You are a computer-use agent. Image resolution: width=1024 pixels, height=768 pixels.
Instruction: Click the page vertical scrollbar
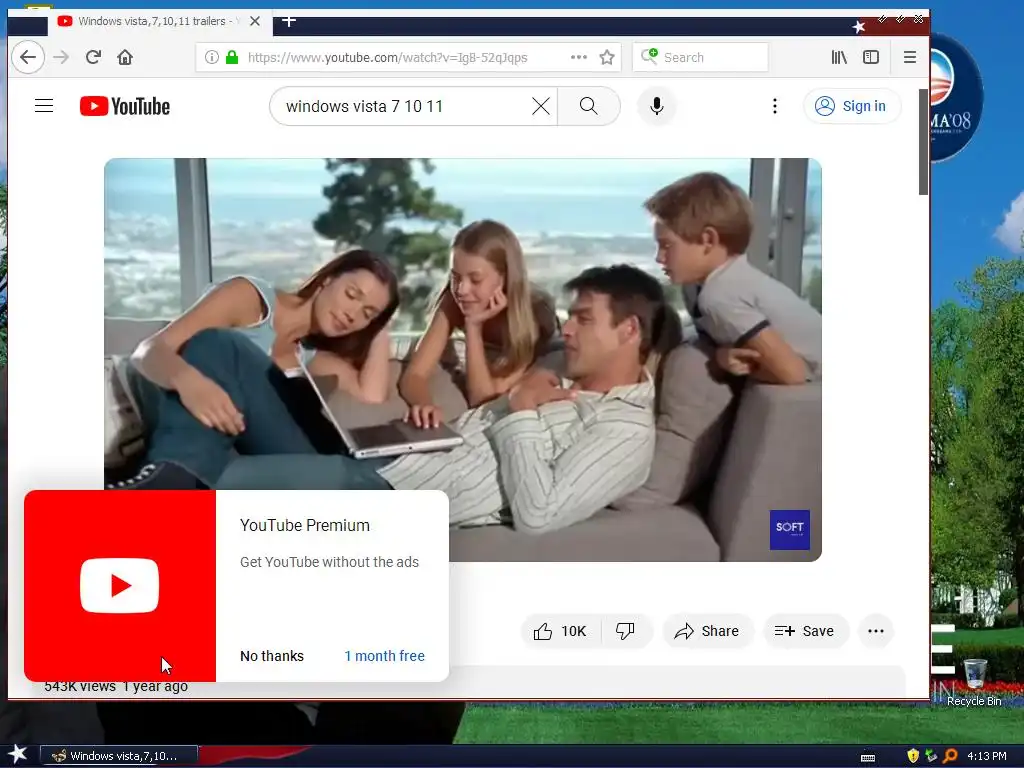click(x=923, y=142)
